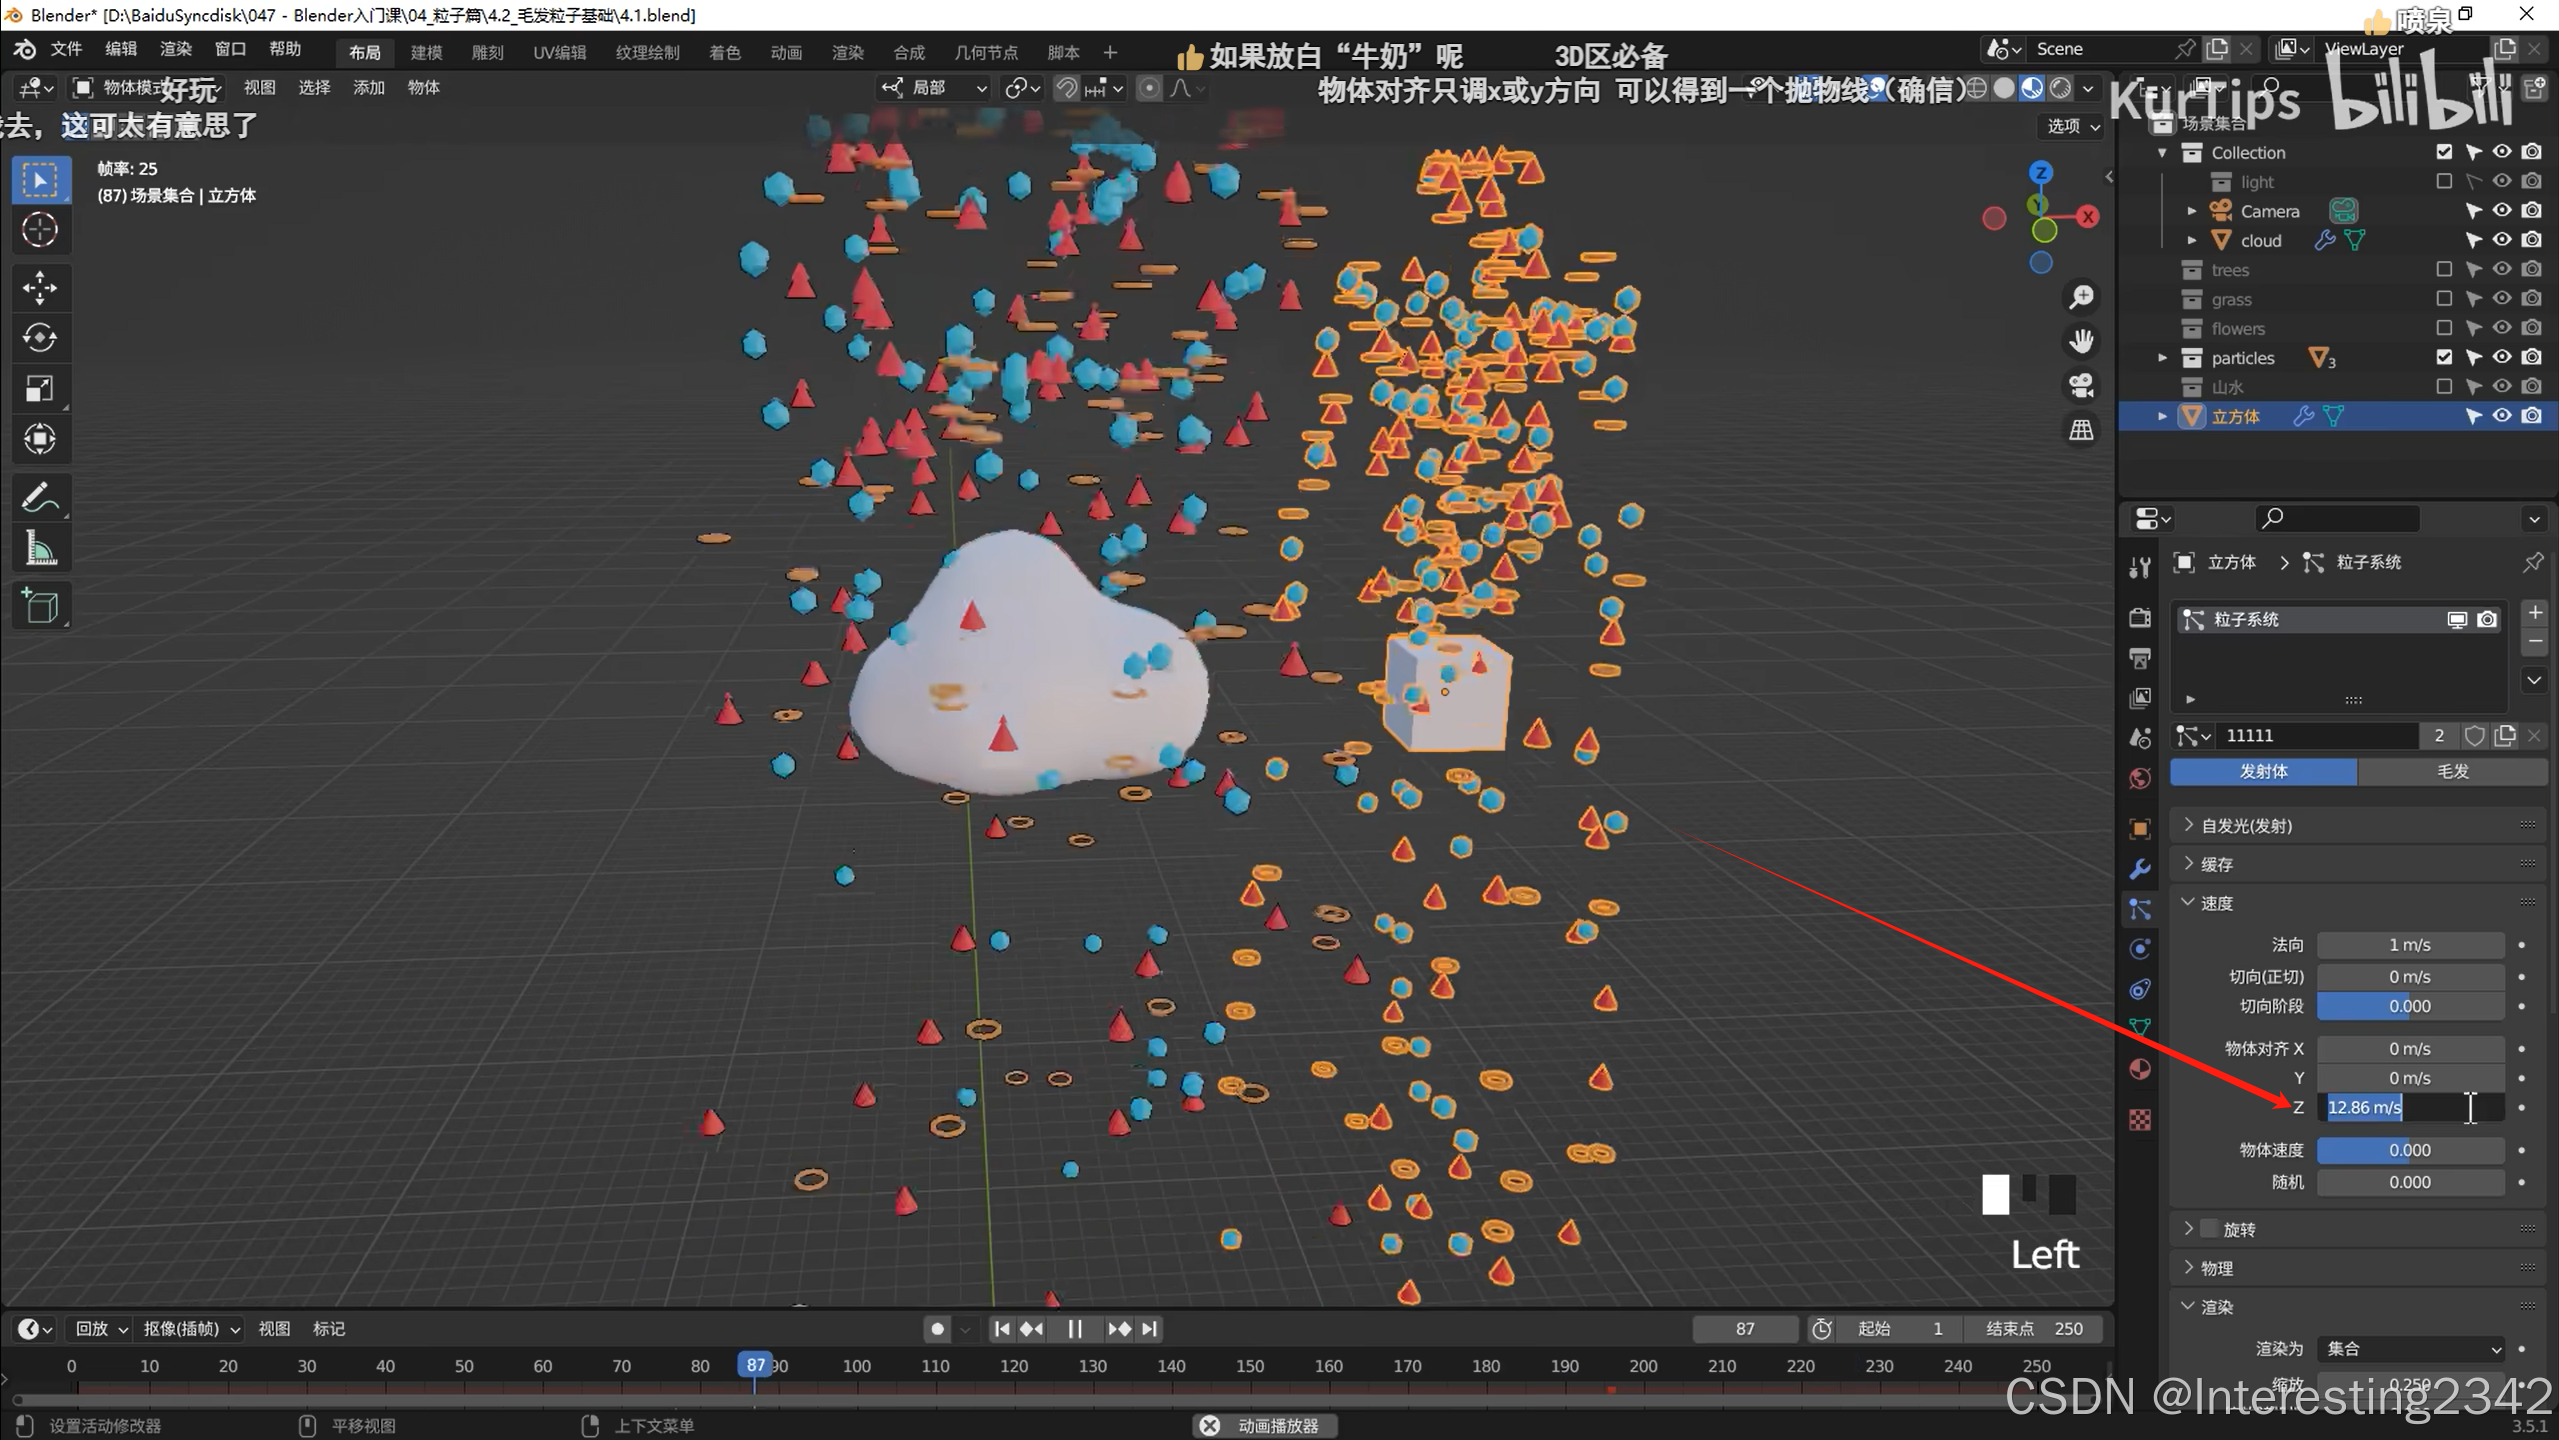Click frame 120 on the timeline
Image resolution: width=2559 pixels, height=1440 pixels.
click(x=1014, y=1366)
